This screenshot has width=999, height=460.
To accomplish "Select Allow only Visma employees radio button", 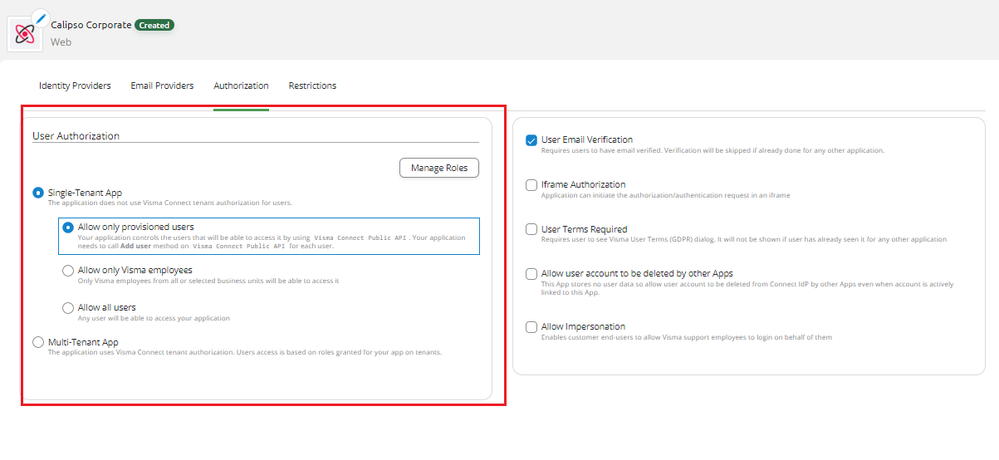I will (68, 270).
